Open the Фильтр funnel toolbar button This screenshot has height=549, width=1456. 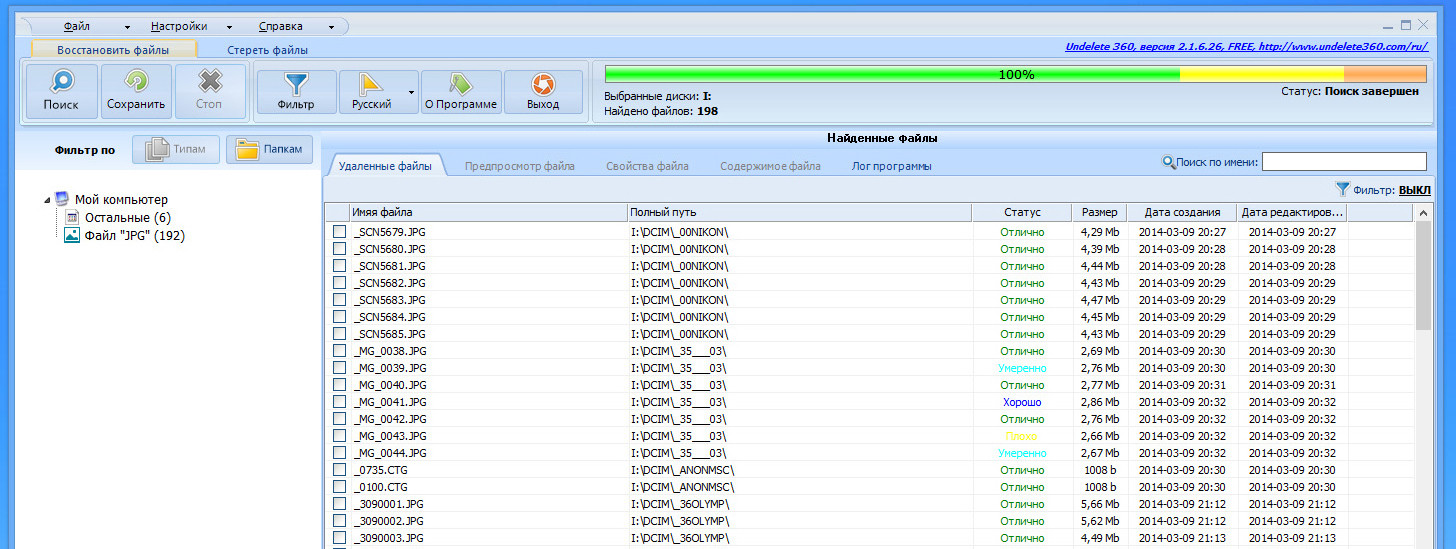tap(296, 91)
